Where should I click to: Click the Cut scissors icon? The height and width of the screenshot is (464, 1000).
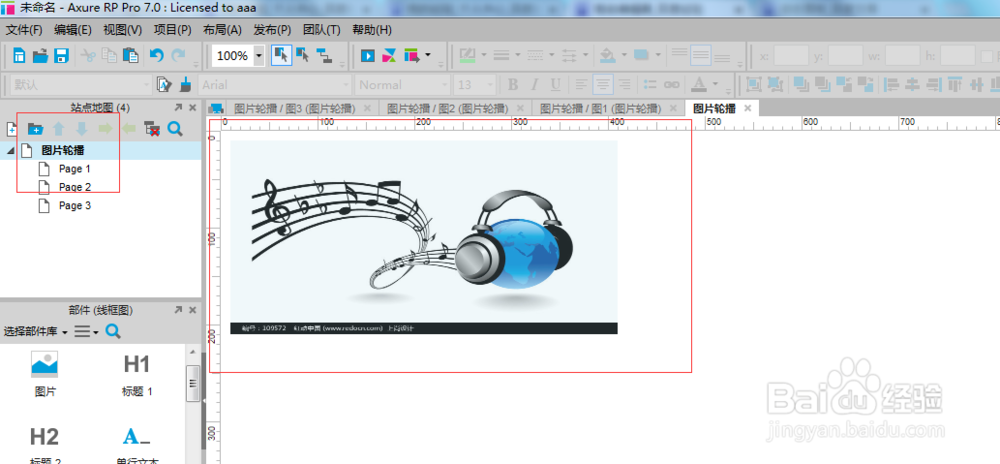point(88,56)
